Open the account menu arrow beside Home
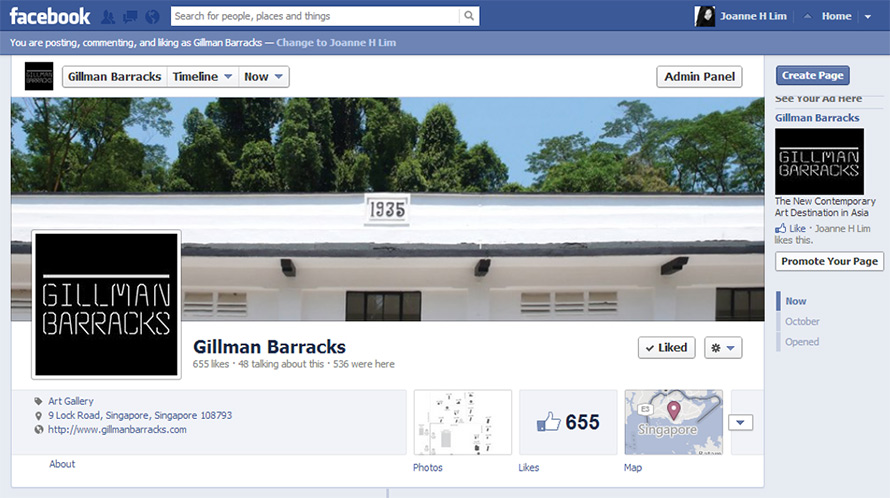890x498 pixels. point(868,16)
